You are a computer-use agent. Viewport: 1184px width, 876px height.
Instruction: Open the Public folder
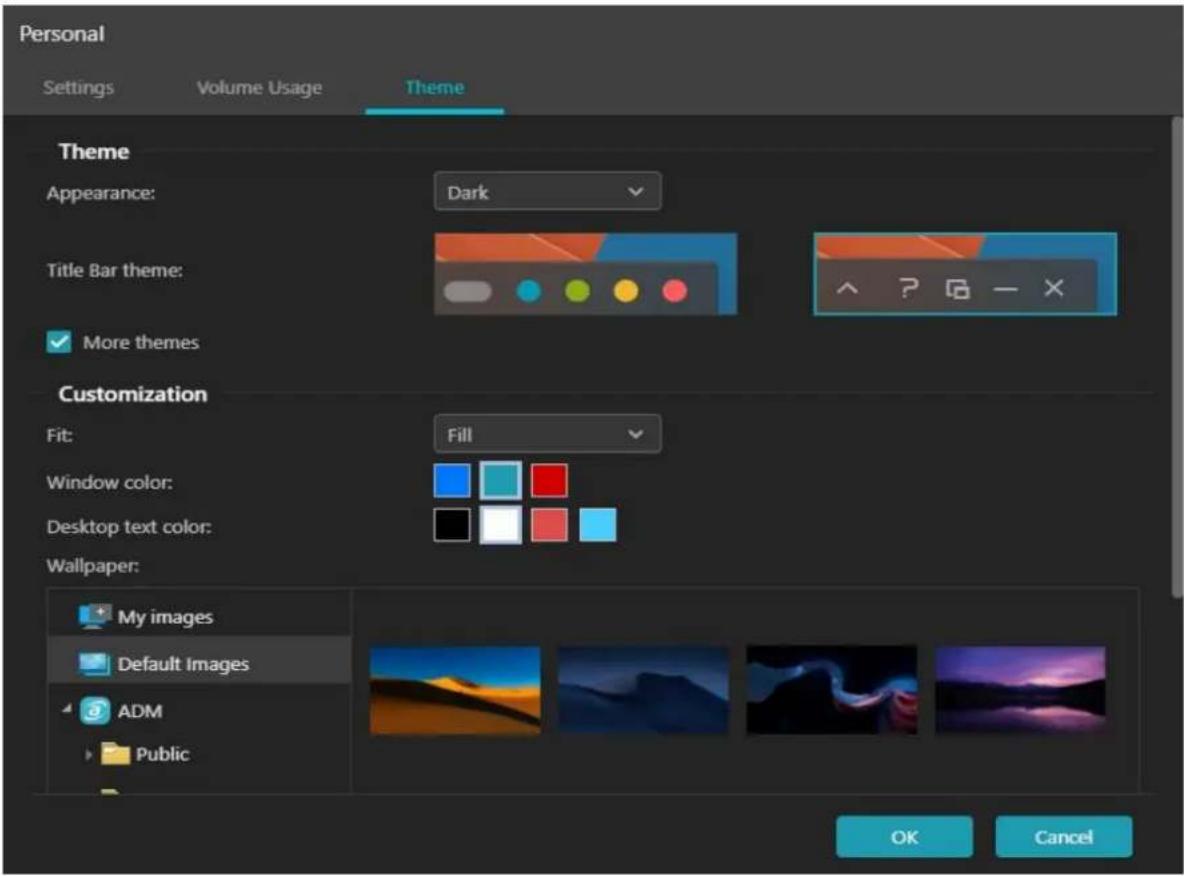(x=162, y=754)
